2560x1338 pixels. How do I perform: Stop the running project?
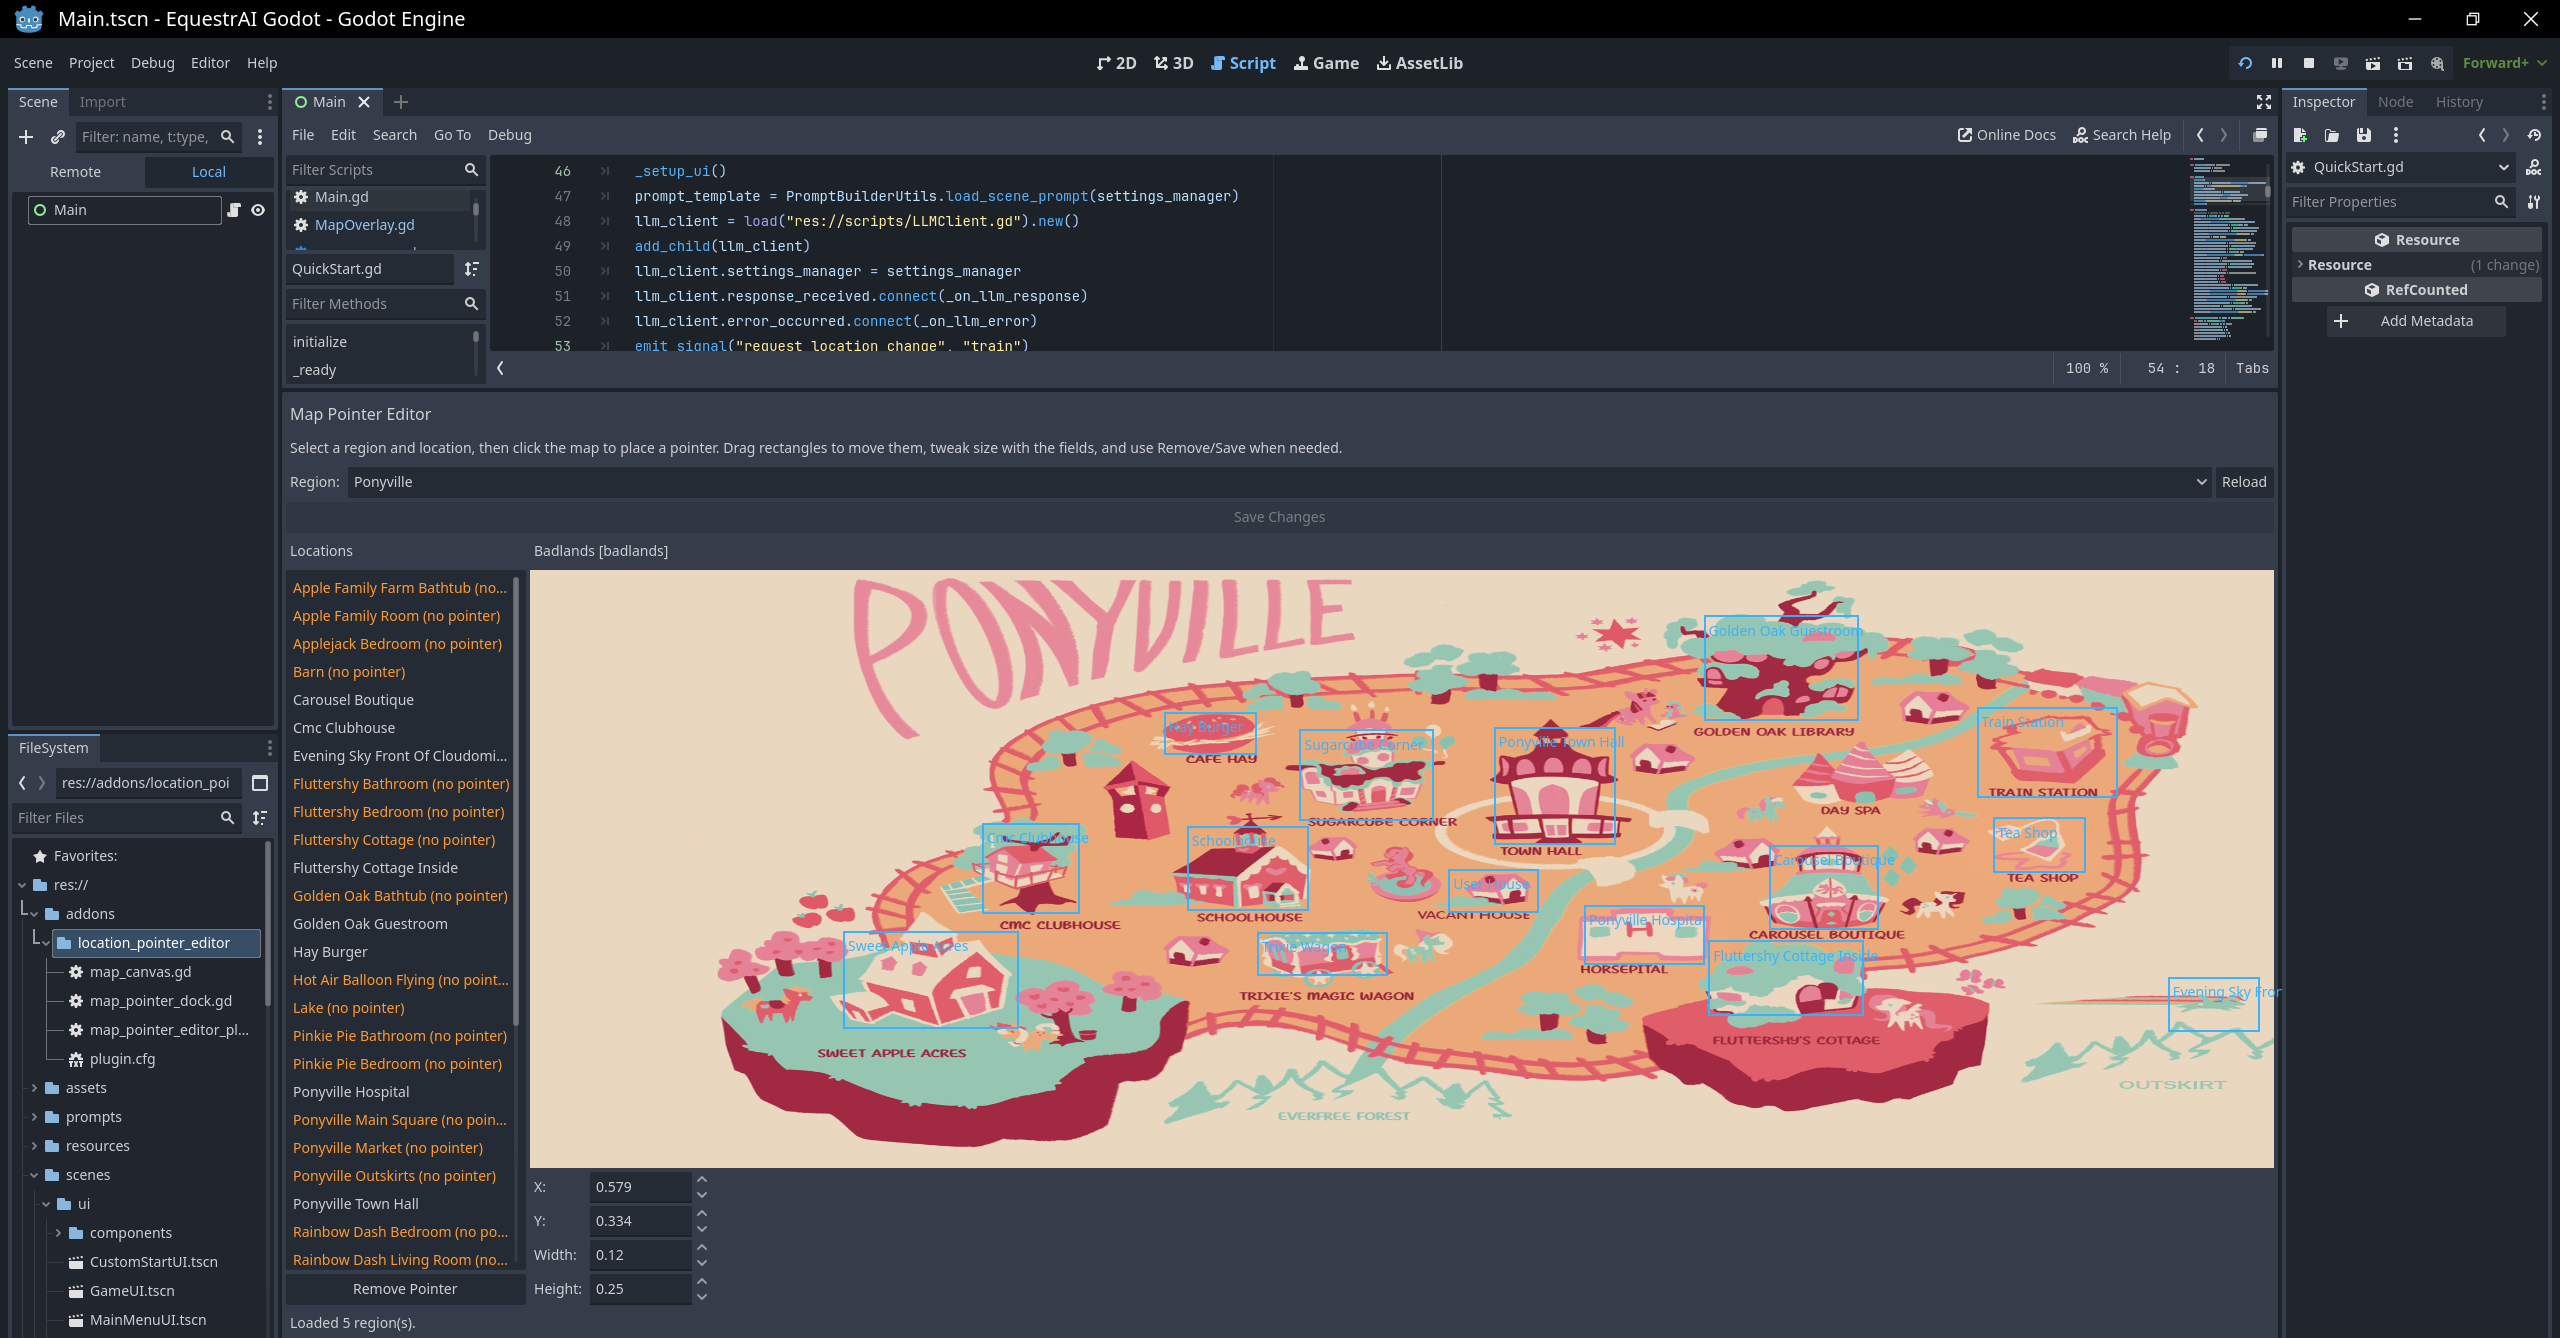coord(2309,63)
